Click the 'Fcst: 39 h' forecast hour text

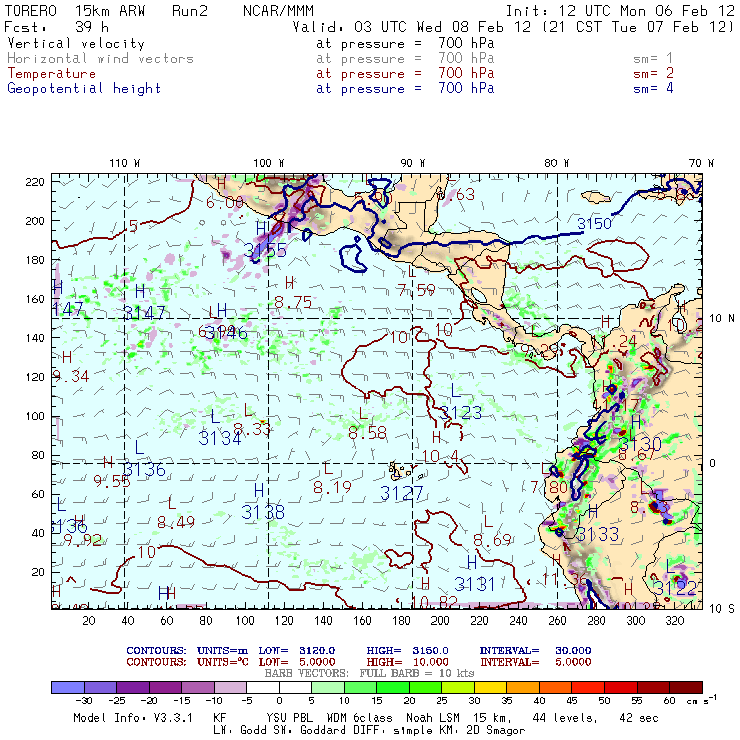point(56,27)
